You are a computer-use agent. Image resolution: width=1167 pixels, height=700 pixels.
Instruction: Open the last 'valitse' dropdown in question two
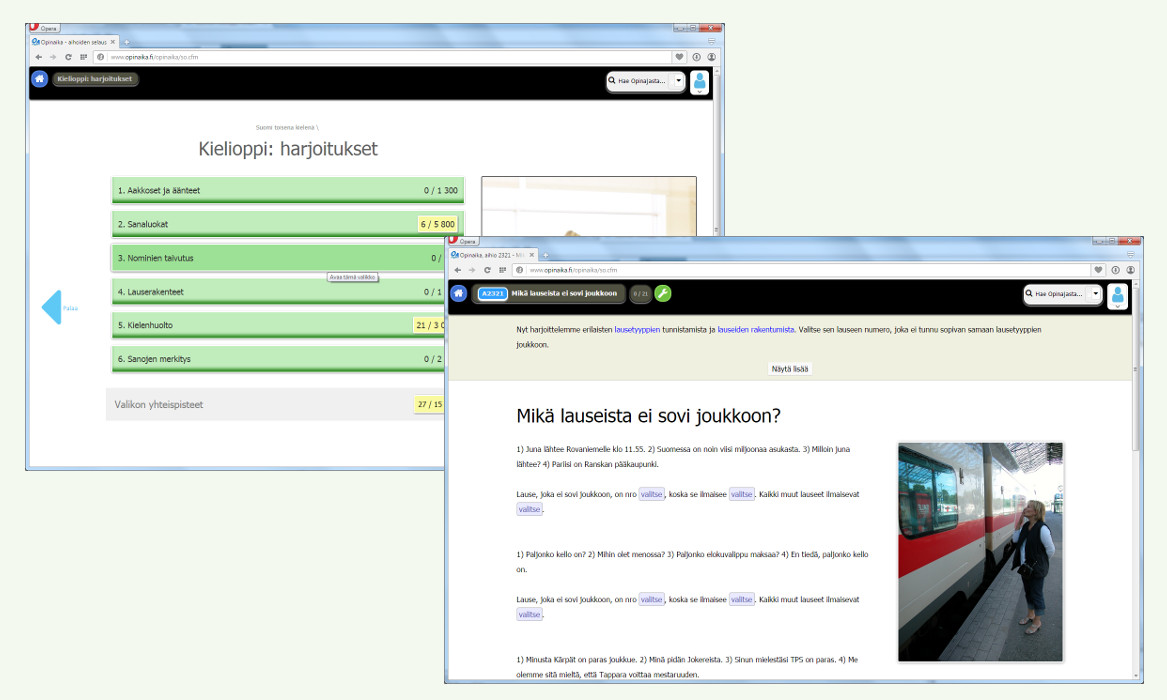529,614
